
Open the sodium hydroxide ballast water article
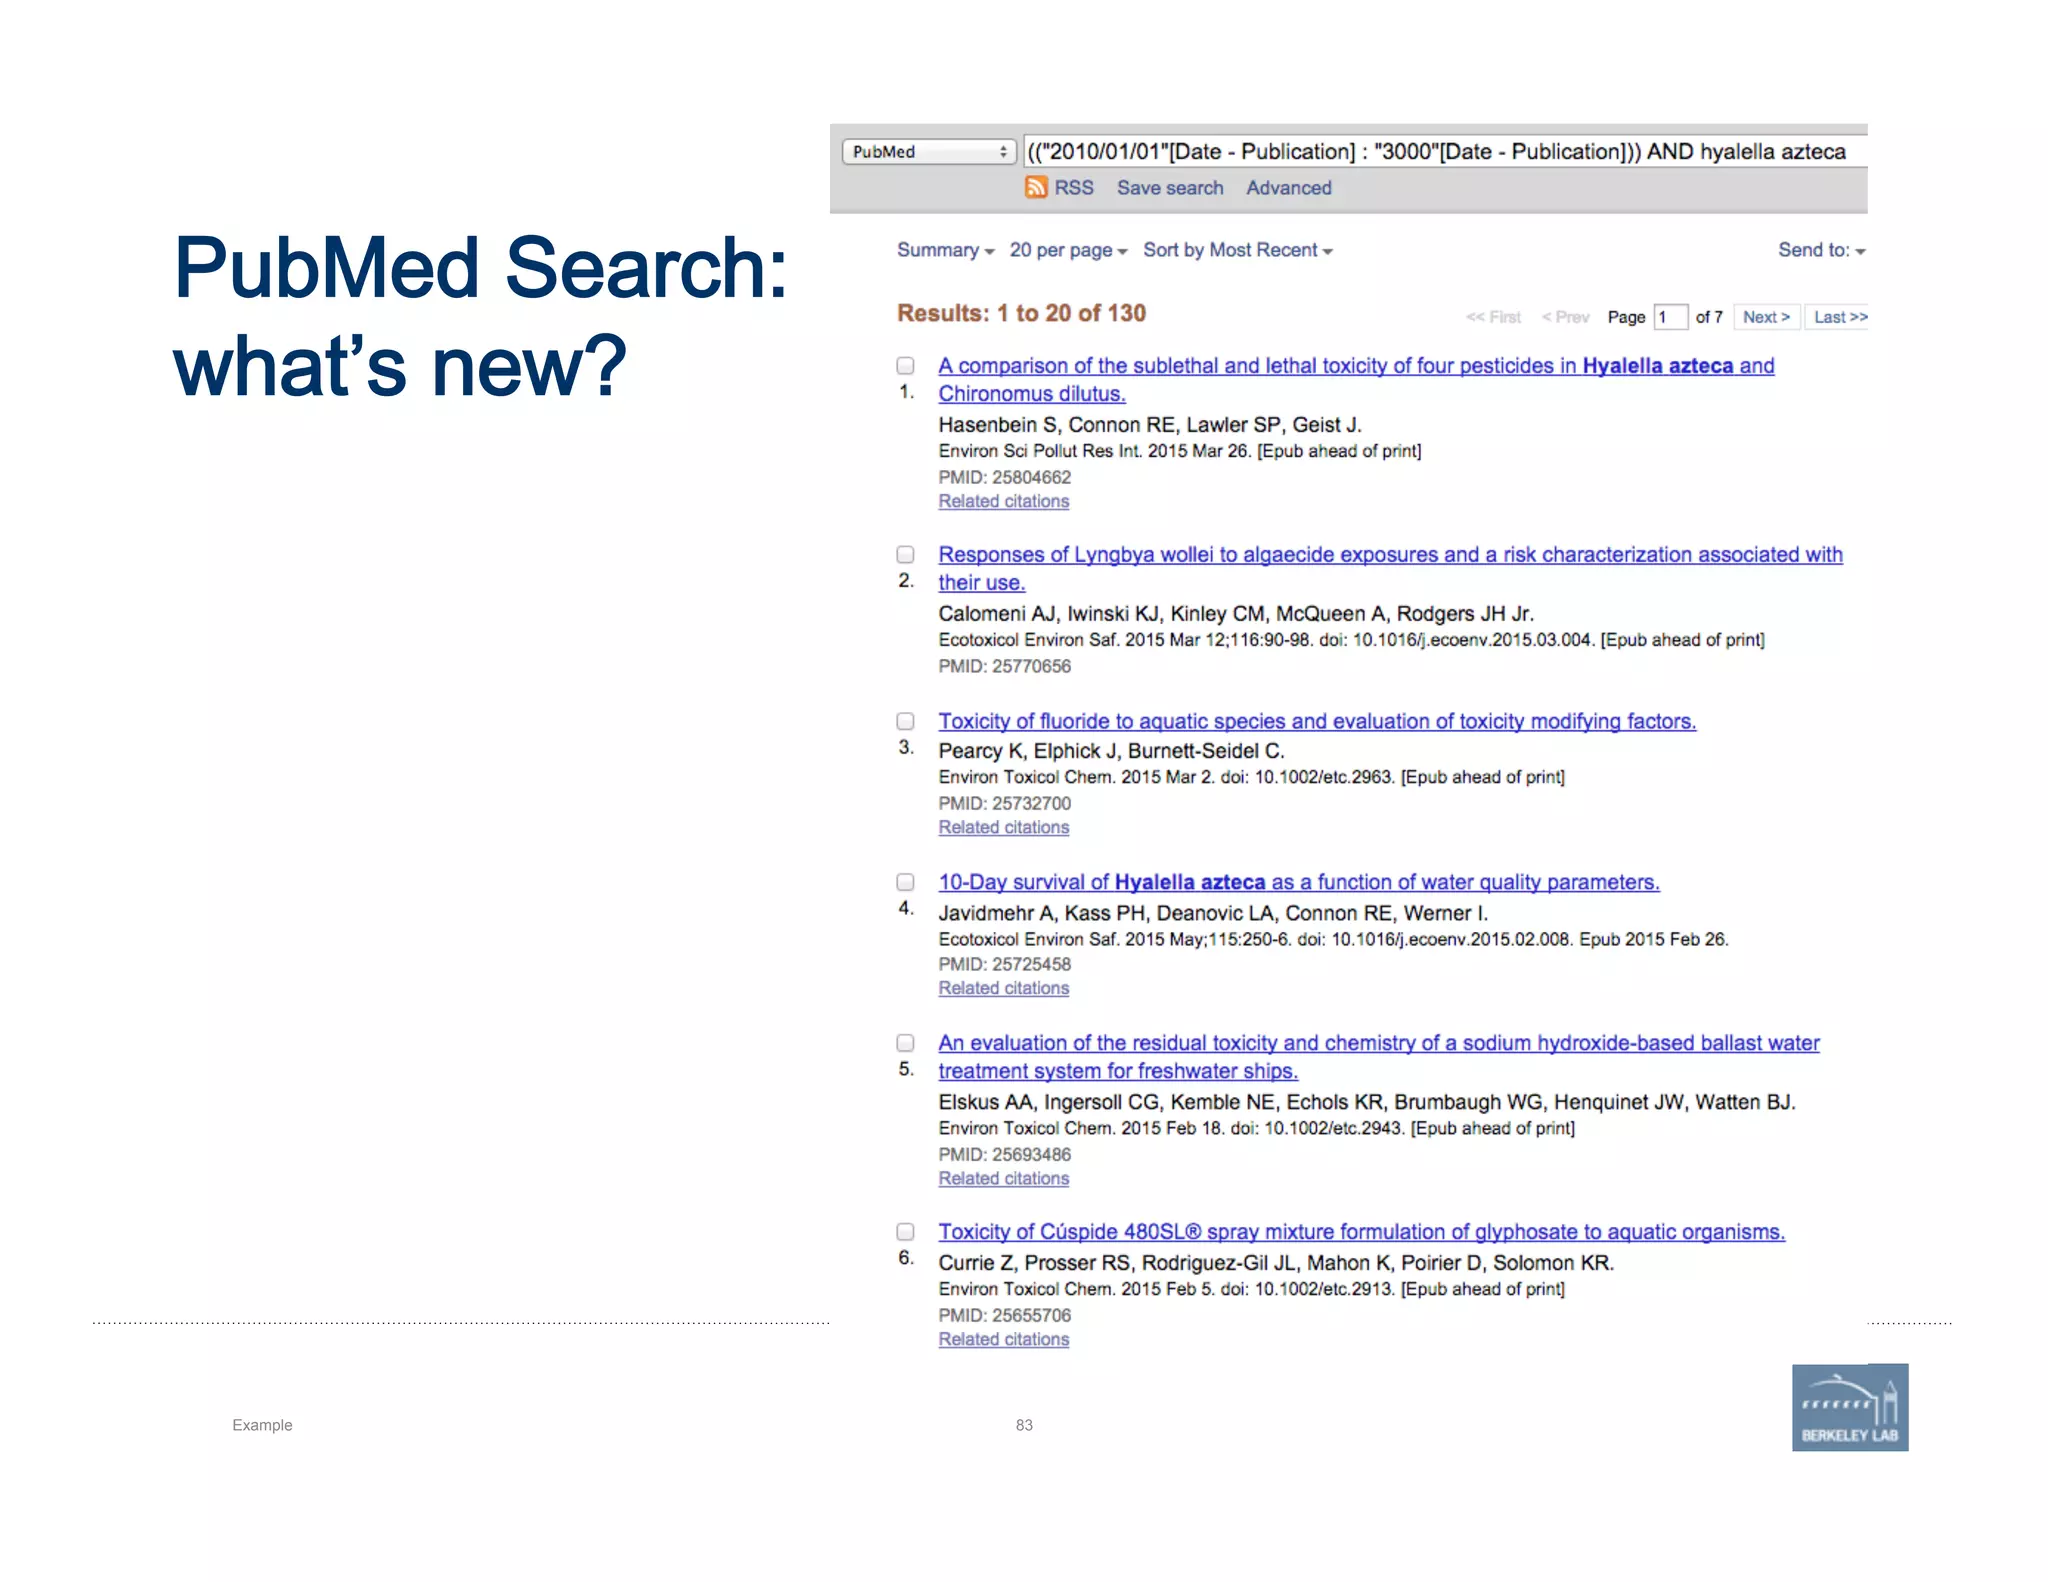tap(1379, 1057)
